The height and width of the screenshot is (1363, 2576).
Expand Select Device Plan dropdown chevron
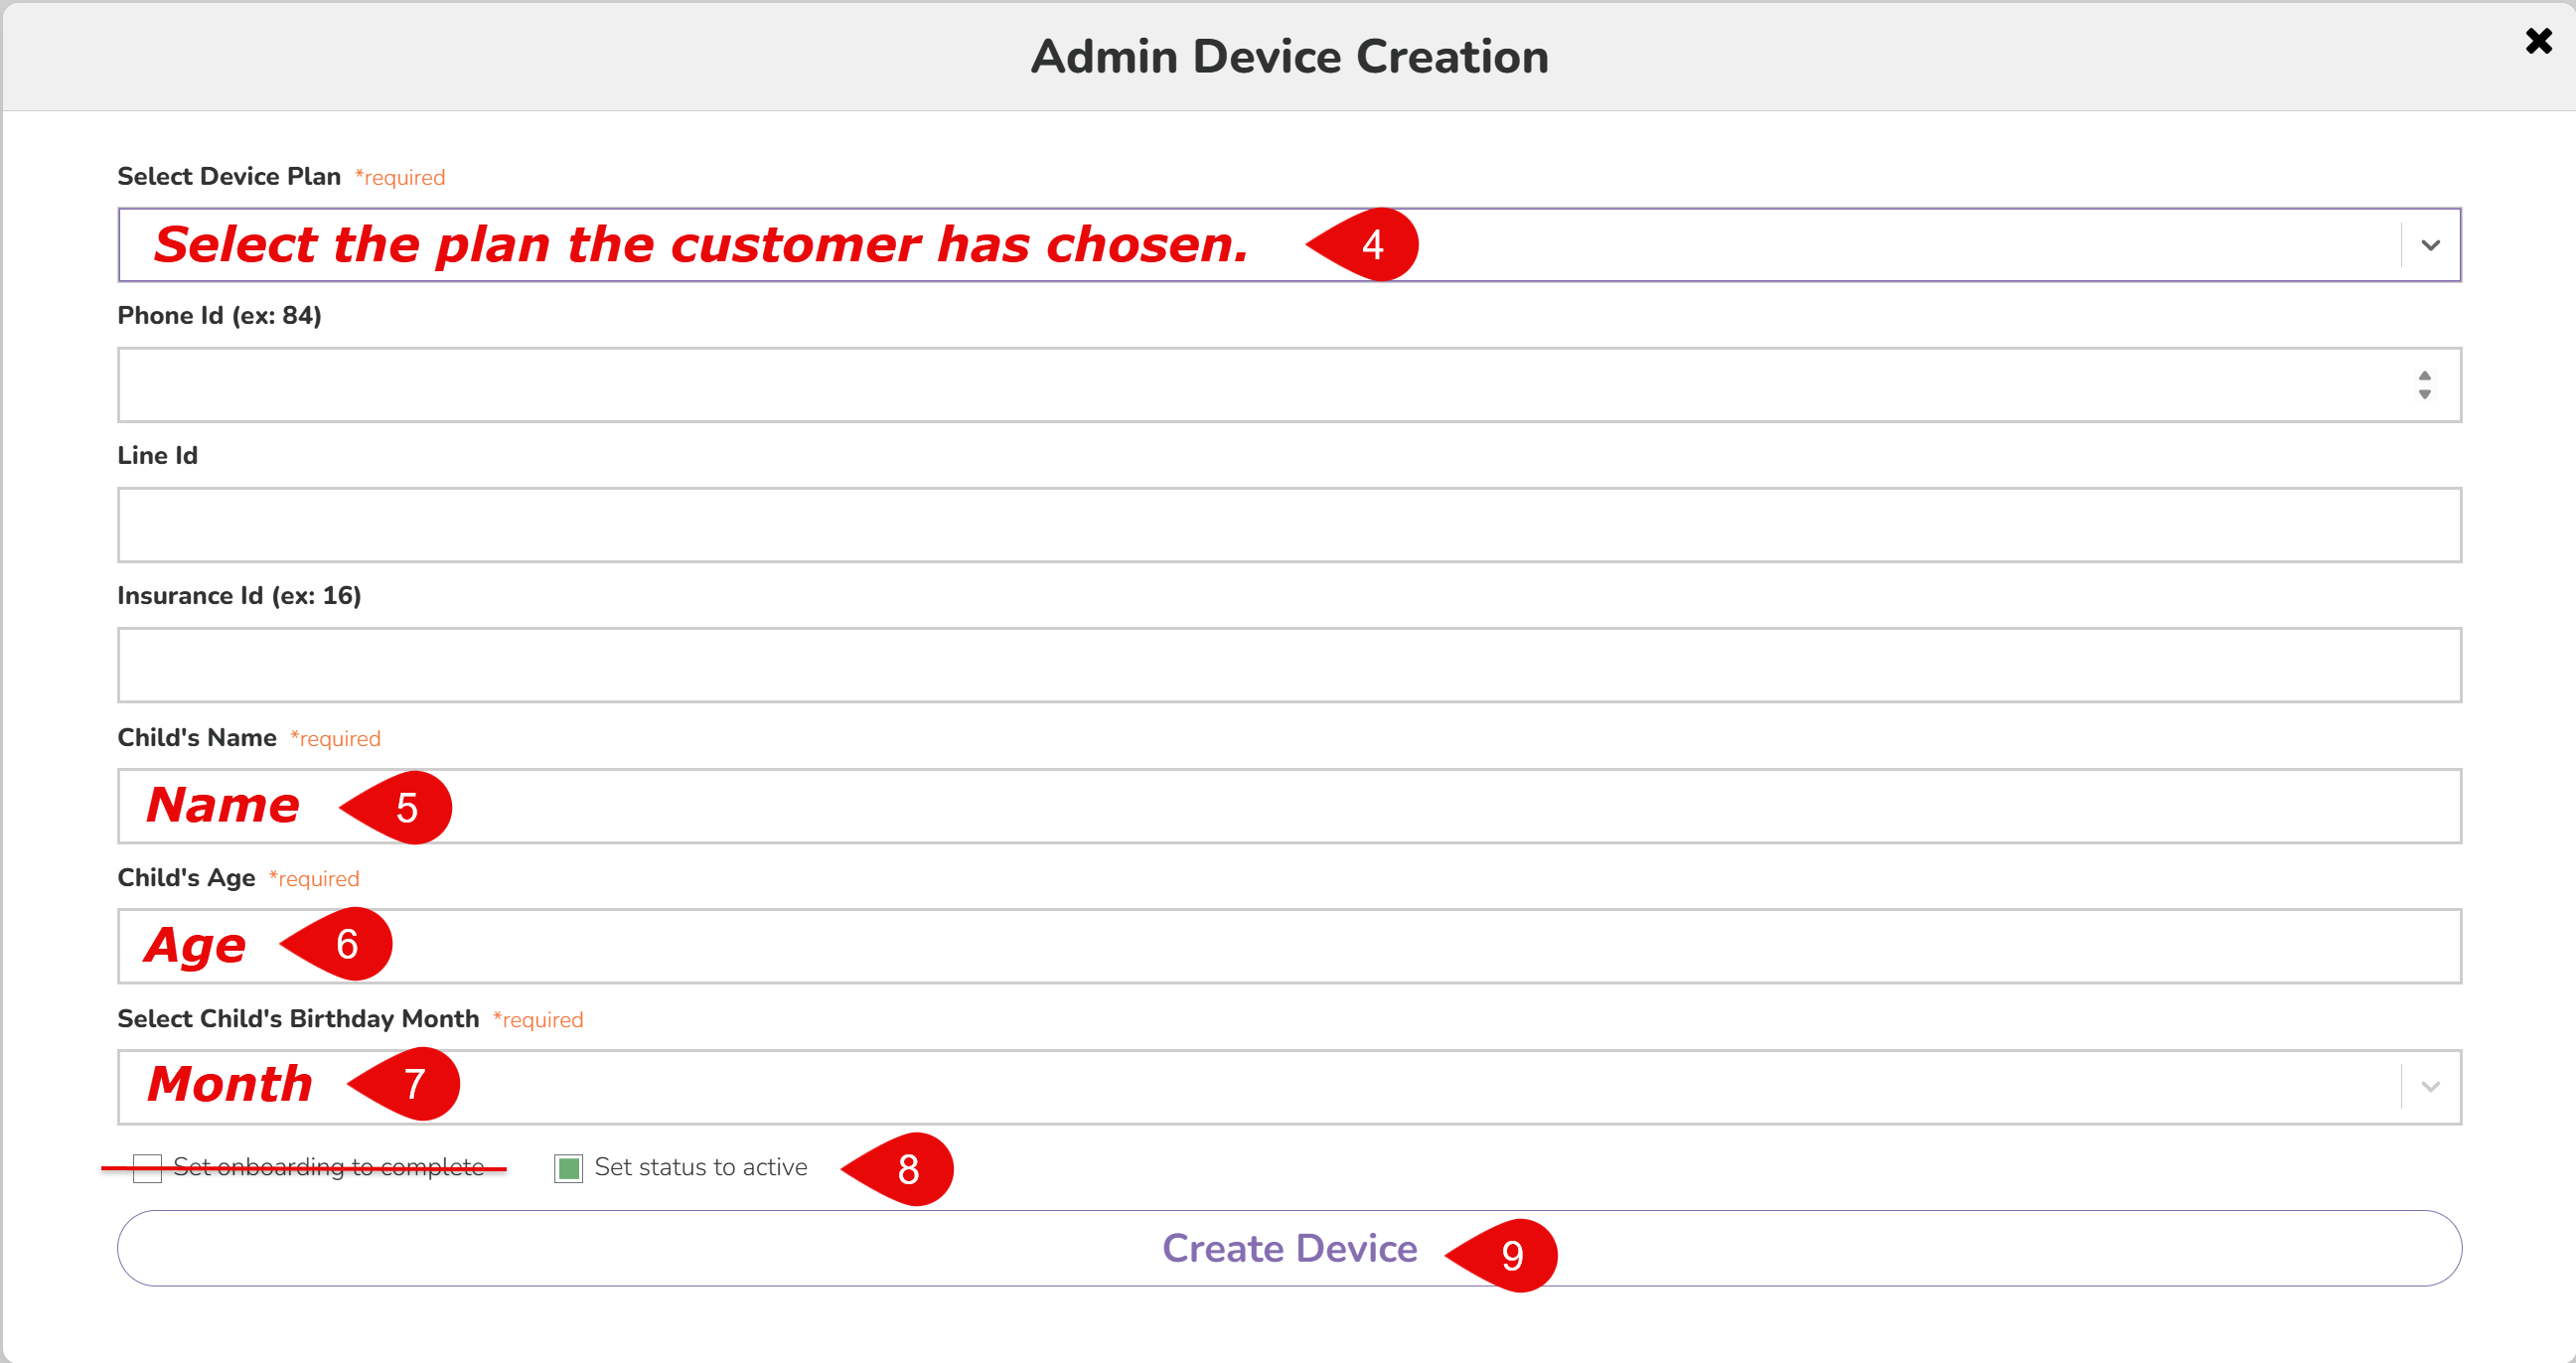pos(2430,245)
